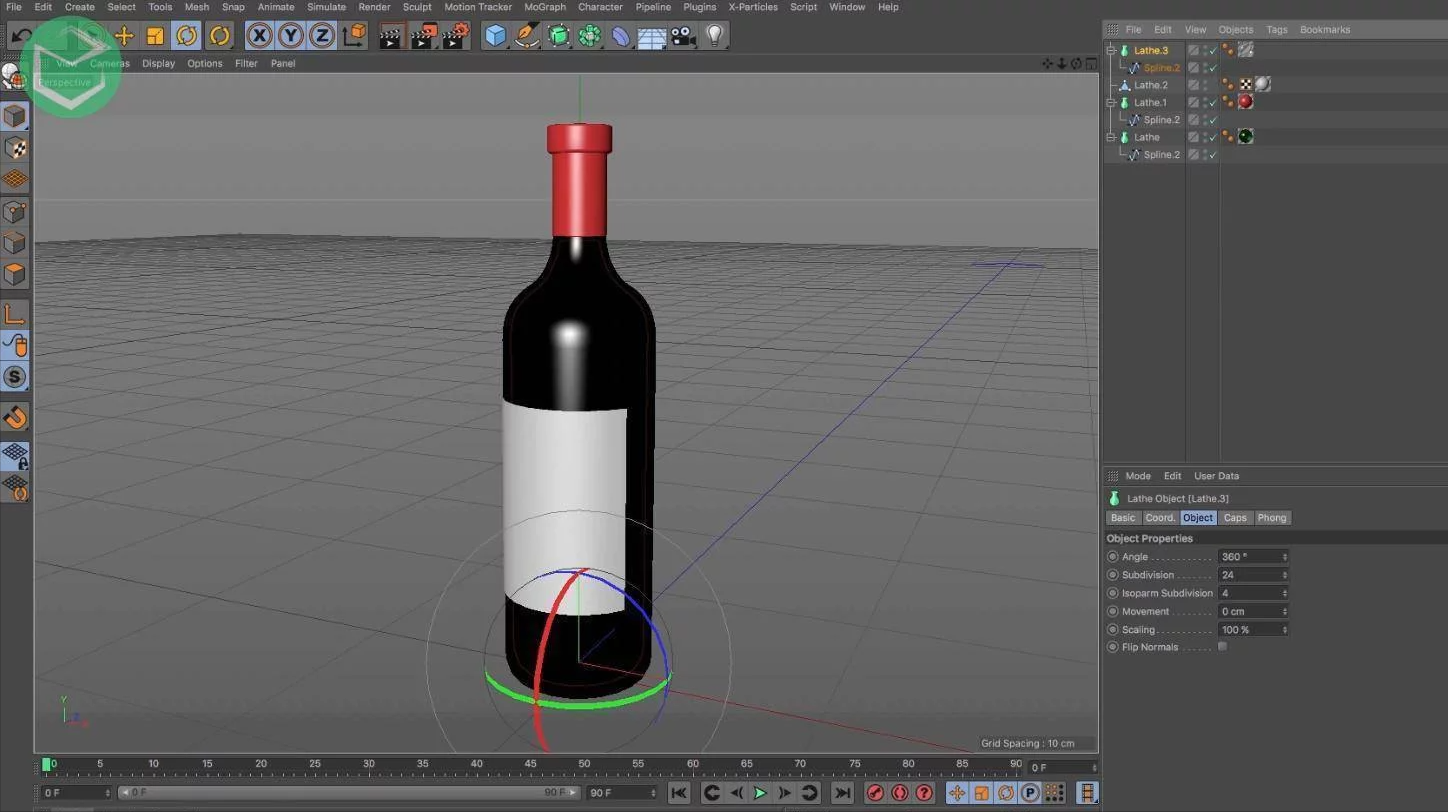Image resolution: width=1448 pixels, height=812 pixels.
Task: Open the Light object tool
Action: pos(714,36)
